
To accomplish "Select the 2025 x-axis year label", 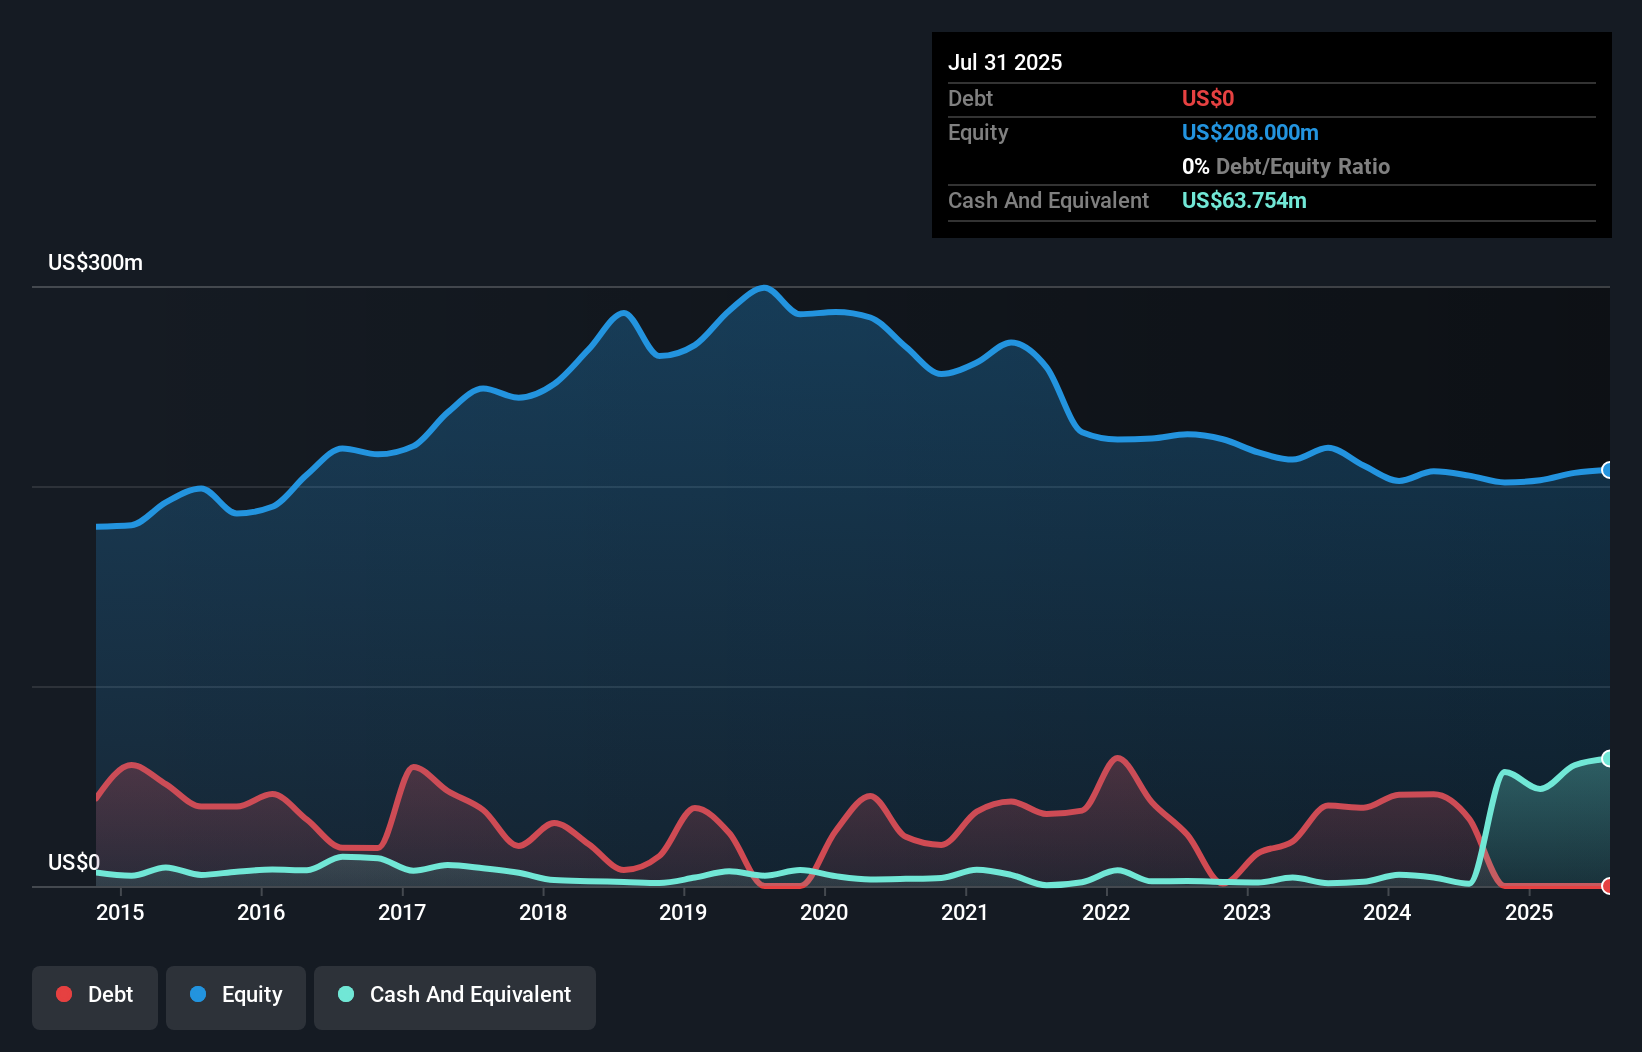I will pyautogui.click(x=1529, y=912).
